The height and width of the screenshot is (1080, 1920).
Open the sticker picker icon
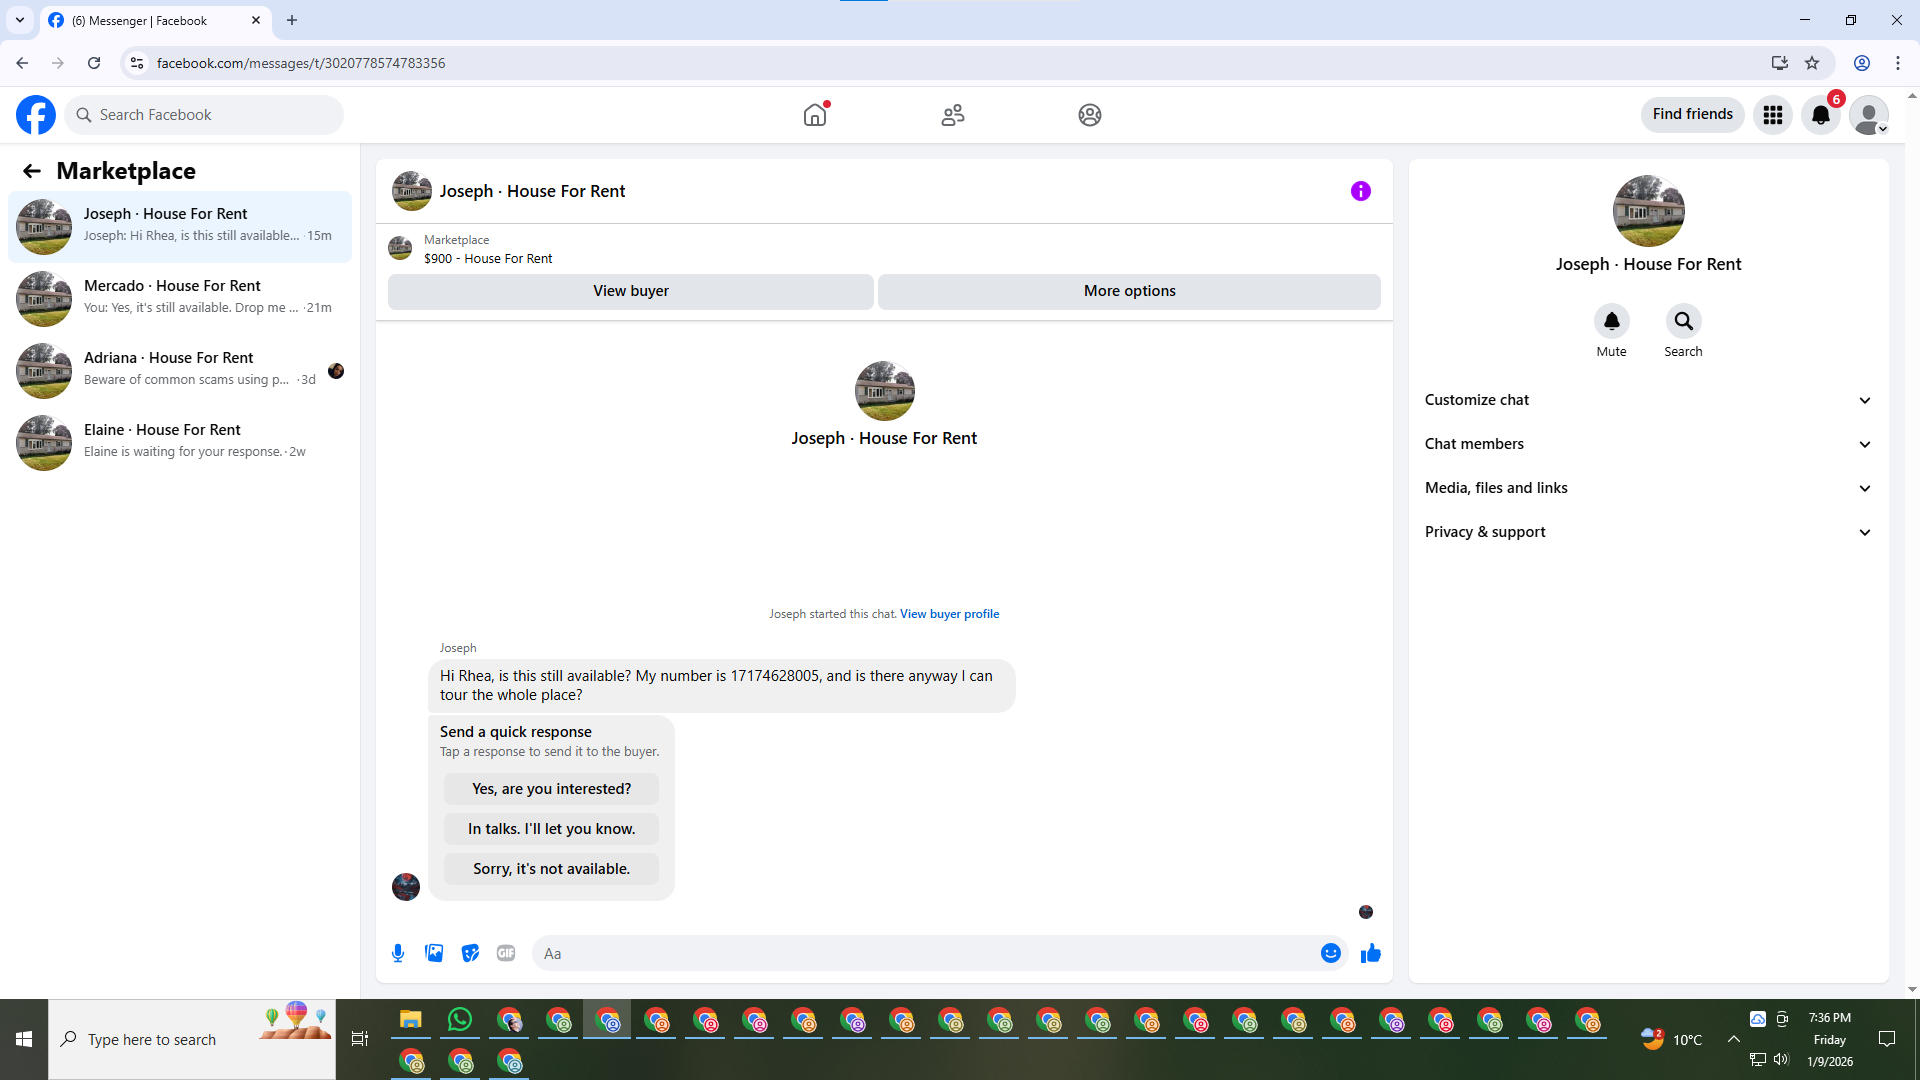tap(470, 953)
